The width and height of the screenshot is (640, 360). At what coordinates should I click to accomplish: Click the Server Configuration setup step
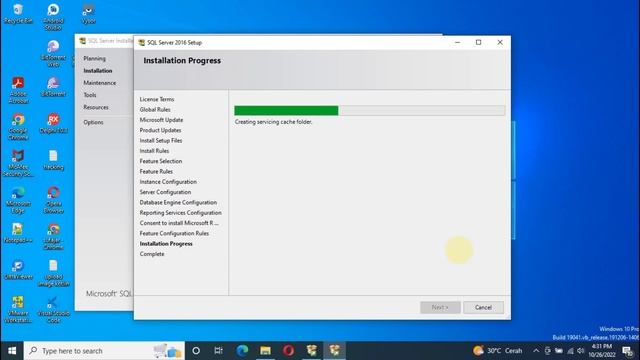165,192
